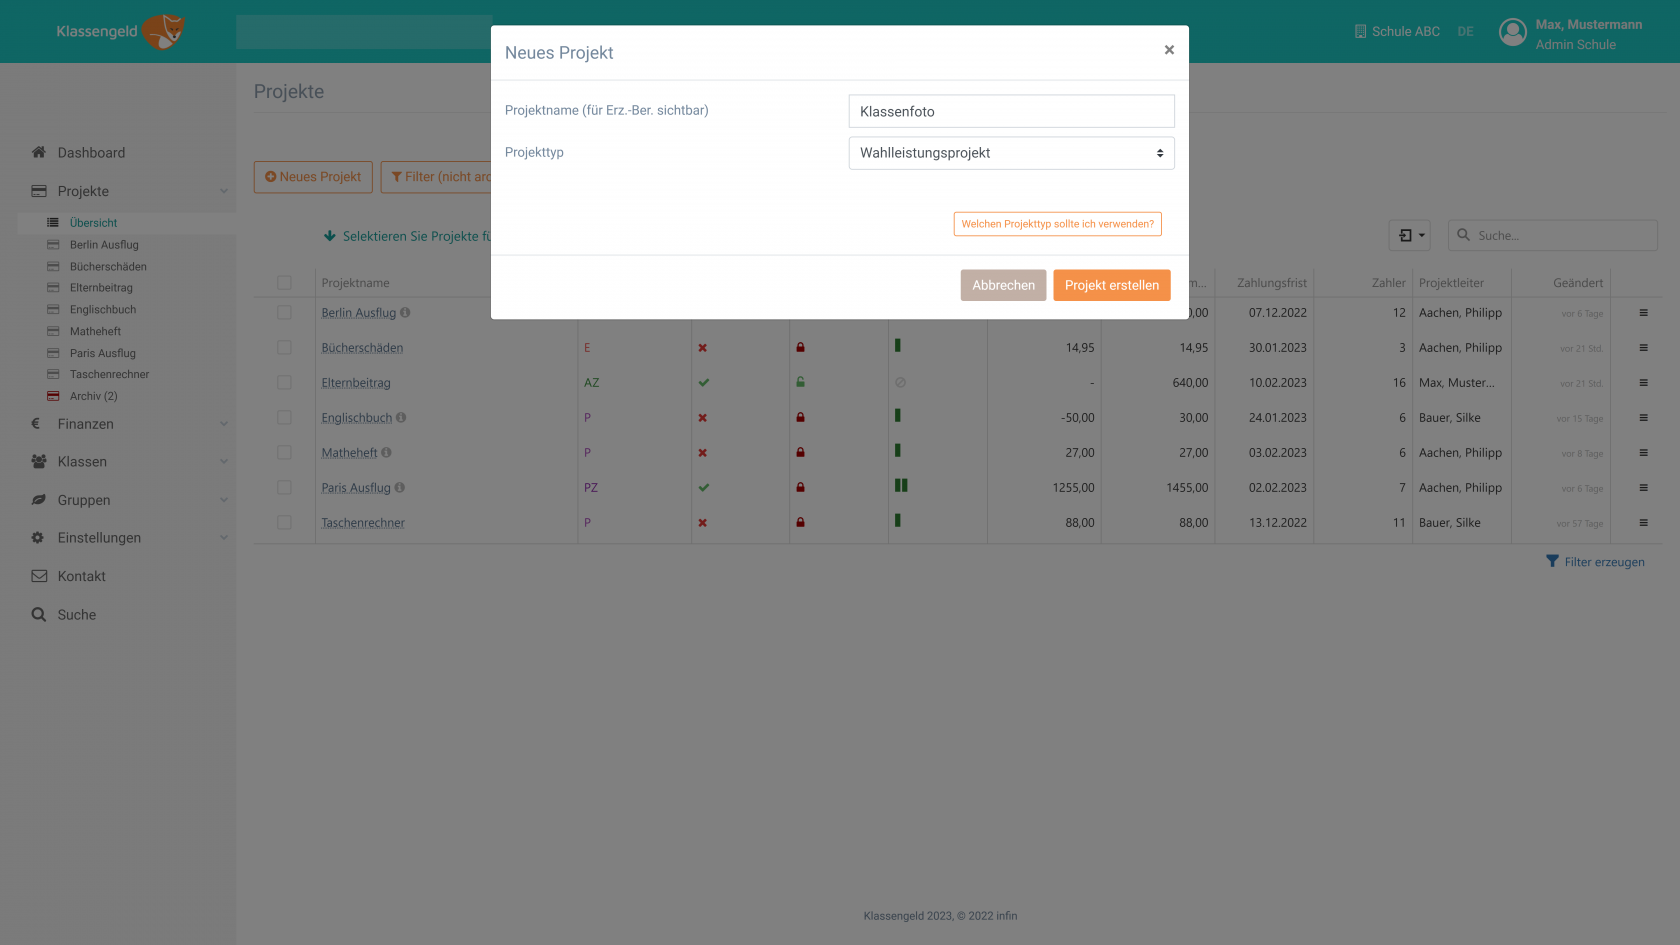
Task: Open row menu icon for Englischbuch
Action: (1643, 418)
